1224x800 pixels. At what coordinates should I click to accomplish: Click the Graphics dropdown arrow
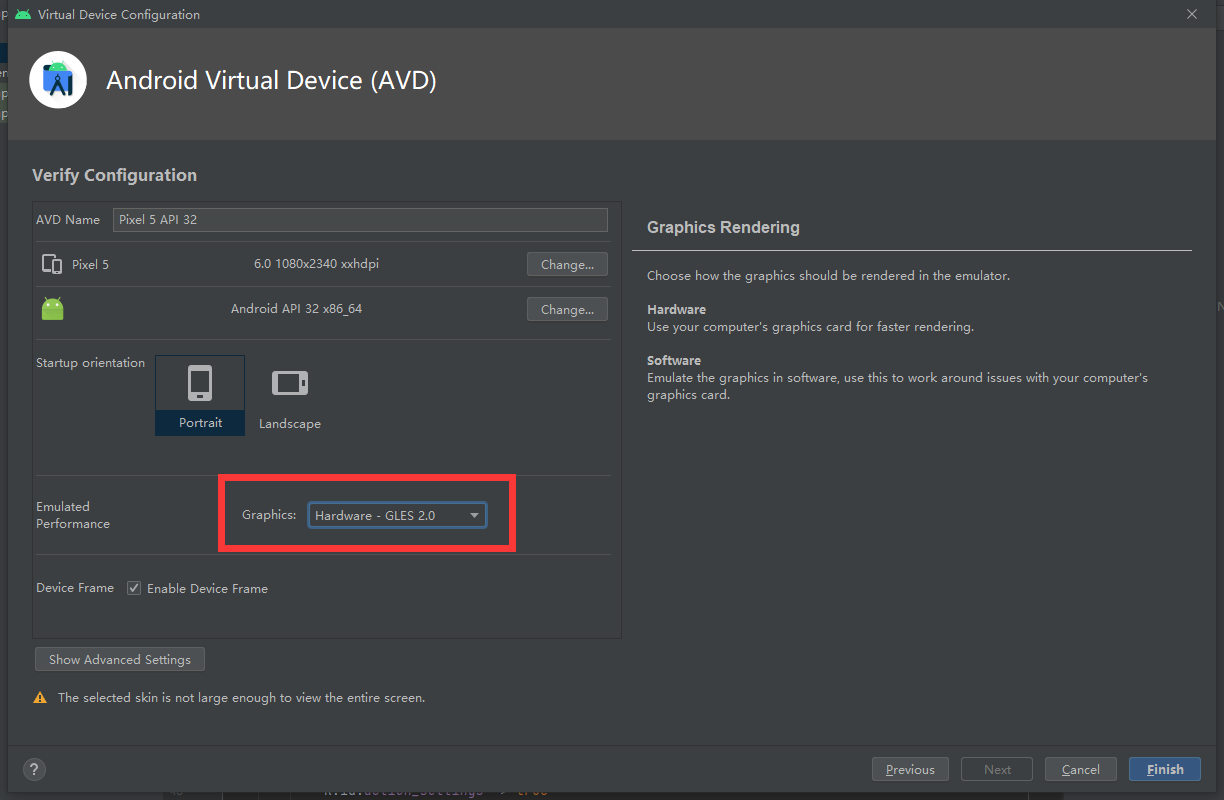(x=474, y=516)
